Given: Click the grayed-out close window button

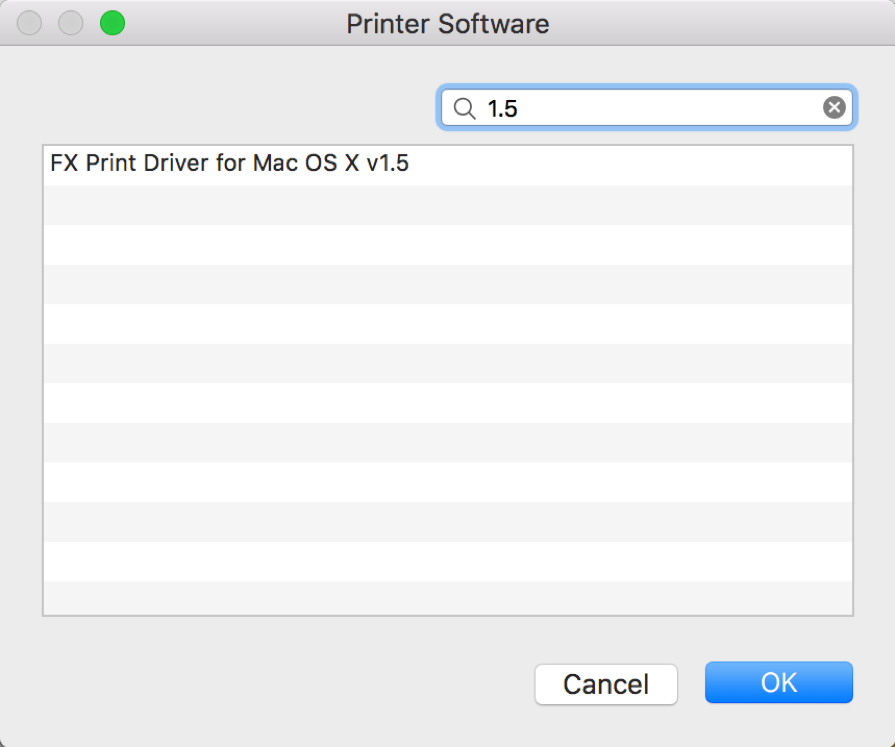Looking at the screenshot, I should pos(30,23).
